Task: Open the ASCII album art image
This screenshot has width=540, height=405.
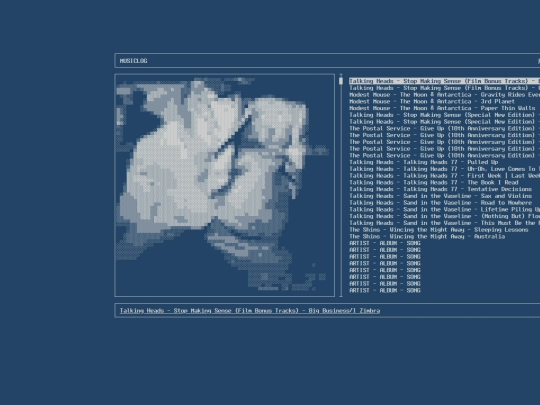Action: pyautogui.click(x=225, y=185)
